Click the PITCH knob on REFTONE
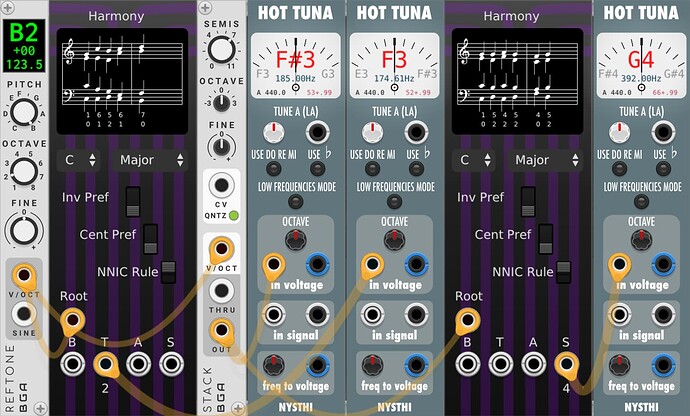The image size is (690, 416). coord(24,112)
